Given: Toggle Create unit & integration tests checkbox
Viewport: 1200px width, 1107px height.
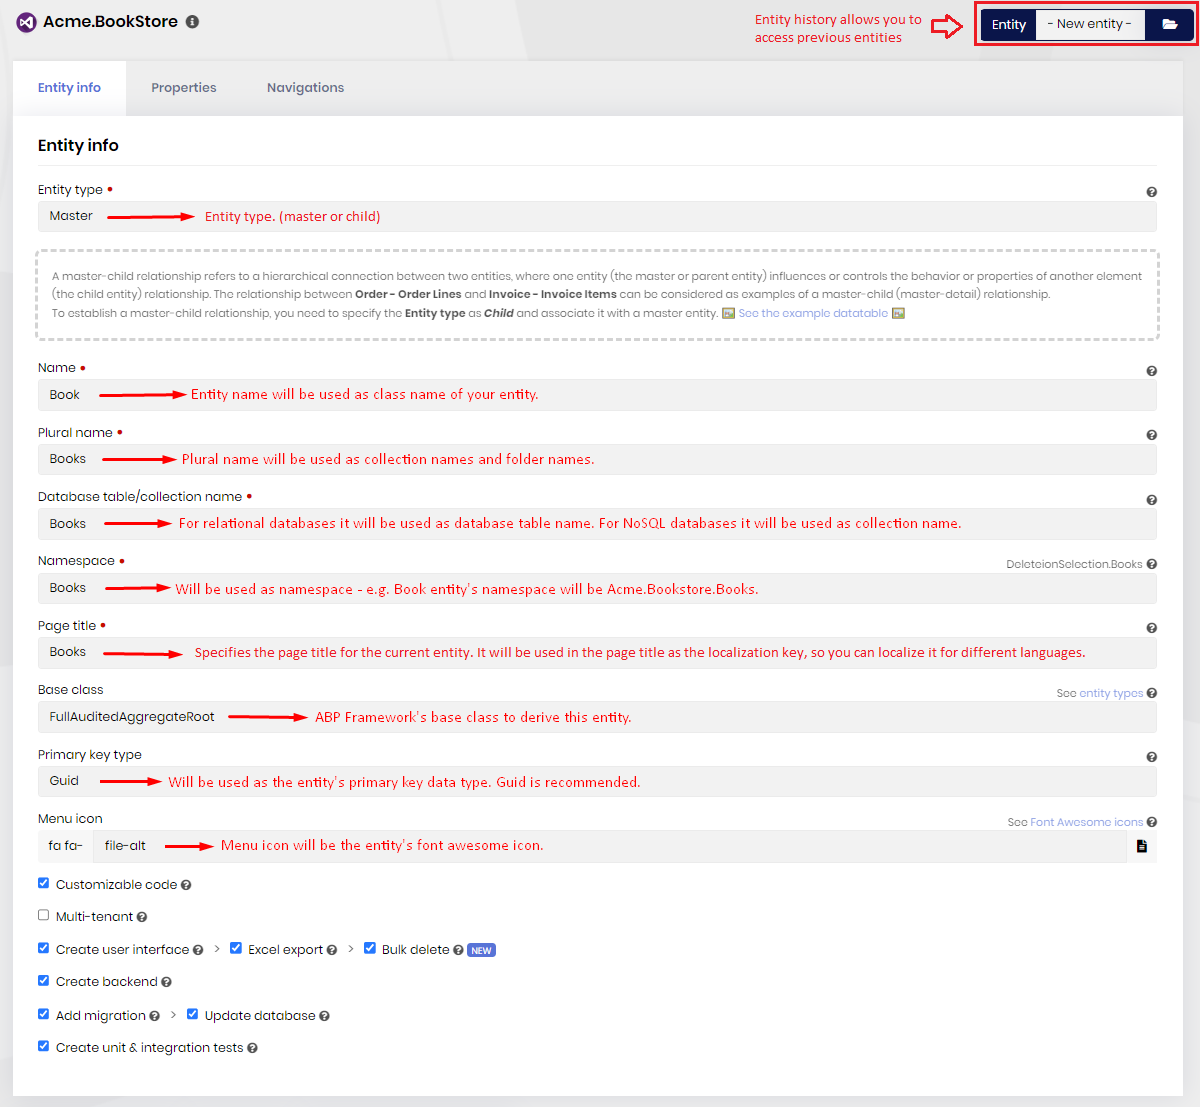Looking at the screenshot, I should coord(43,1046).
